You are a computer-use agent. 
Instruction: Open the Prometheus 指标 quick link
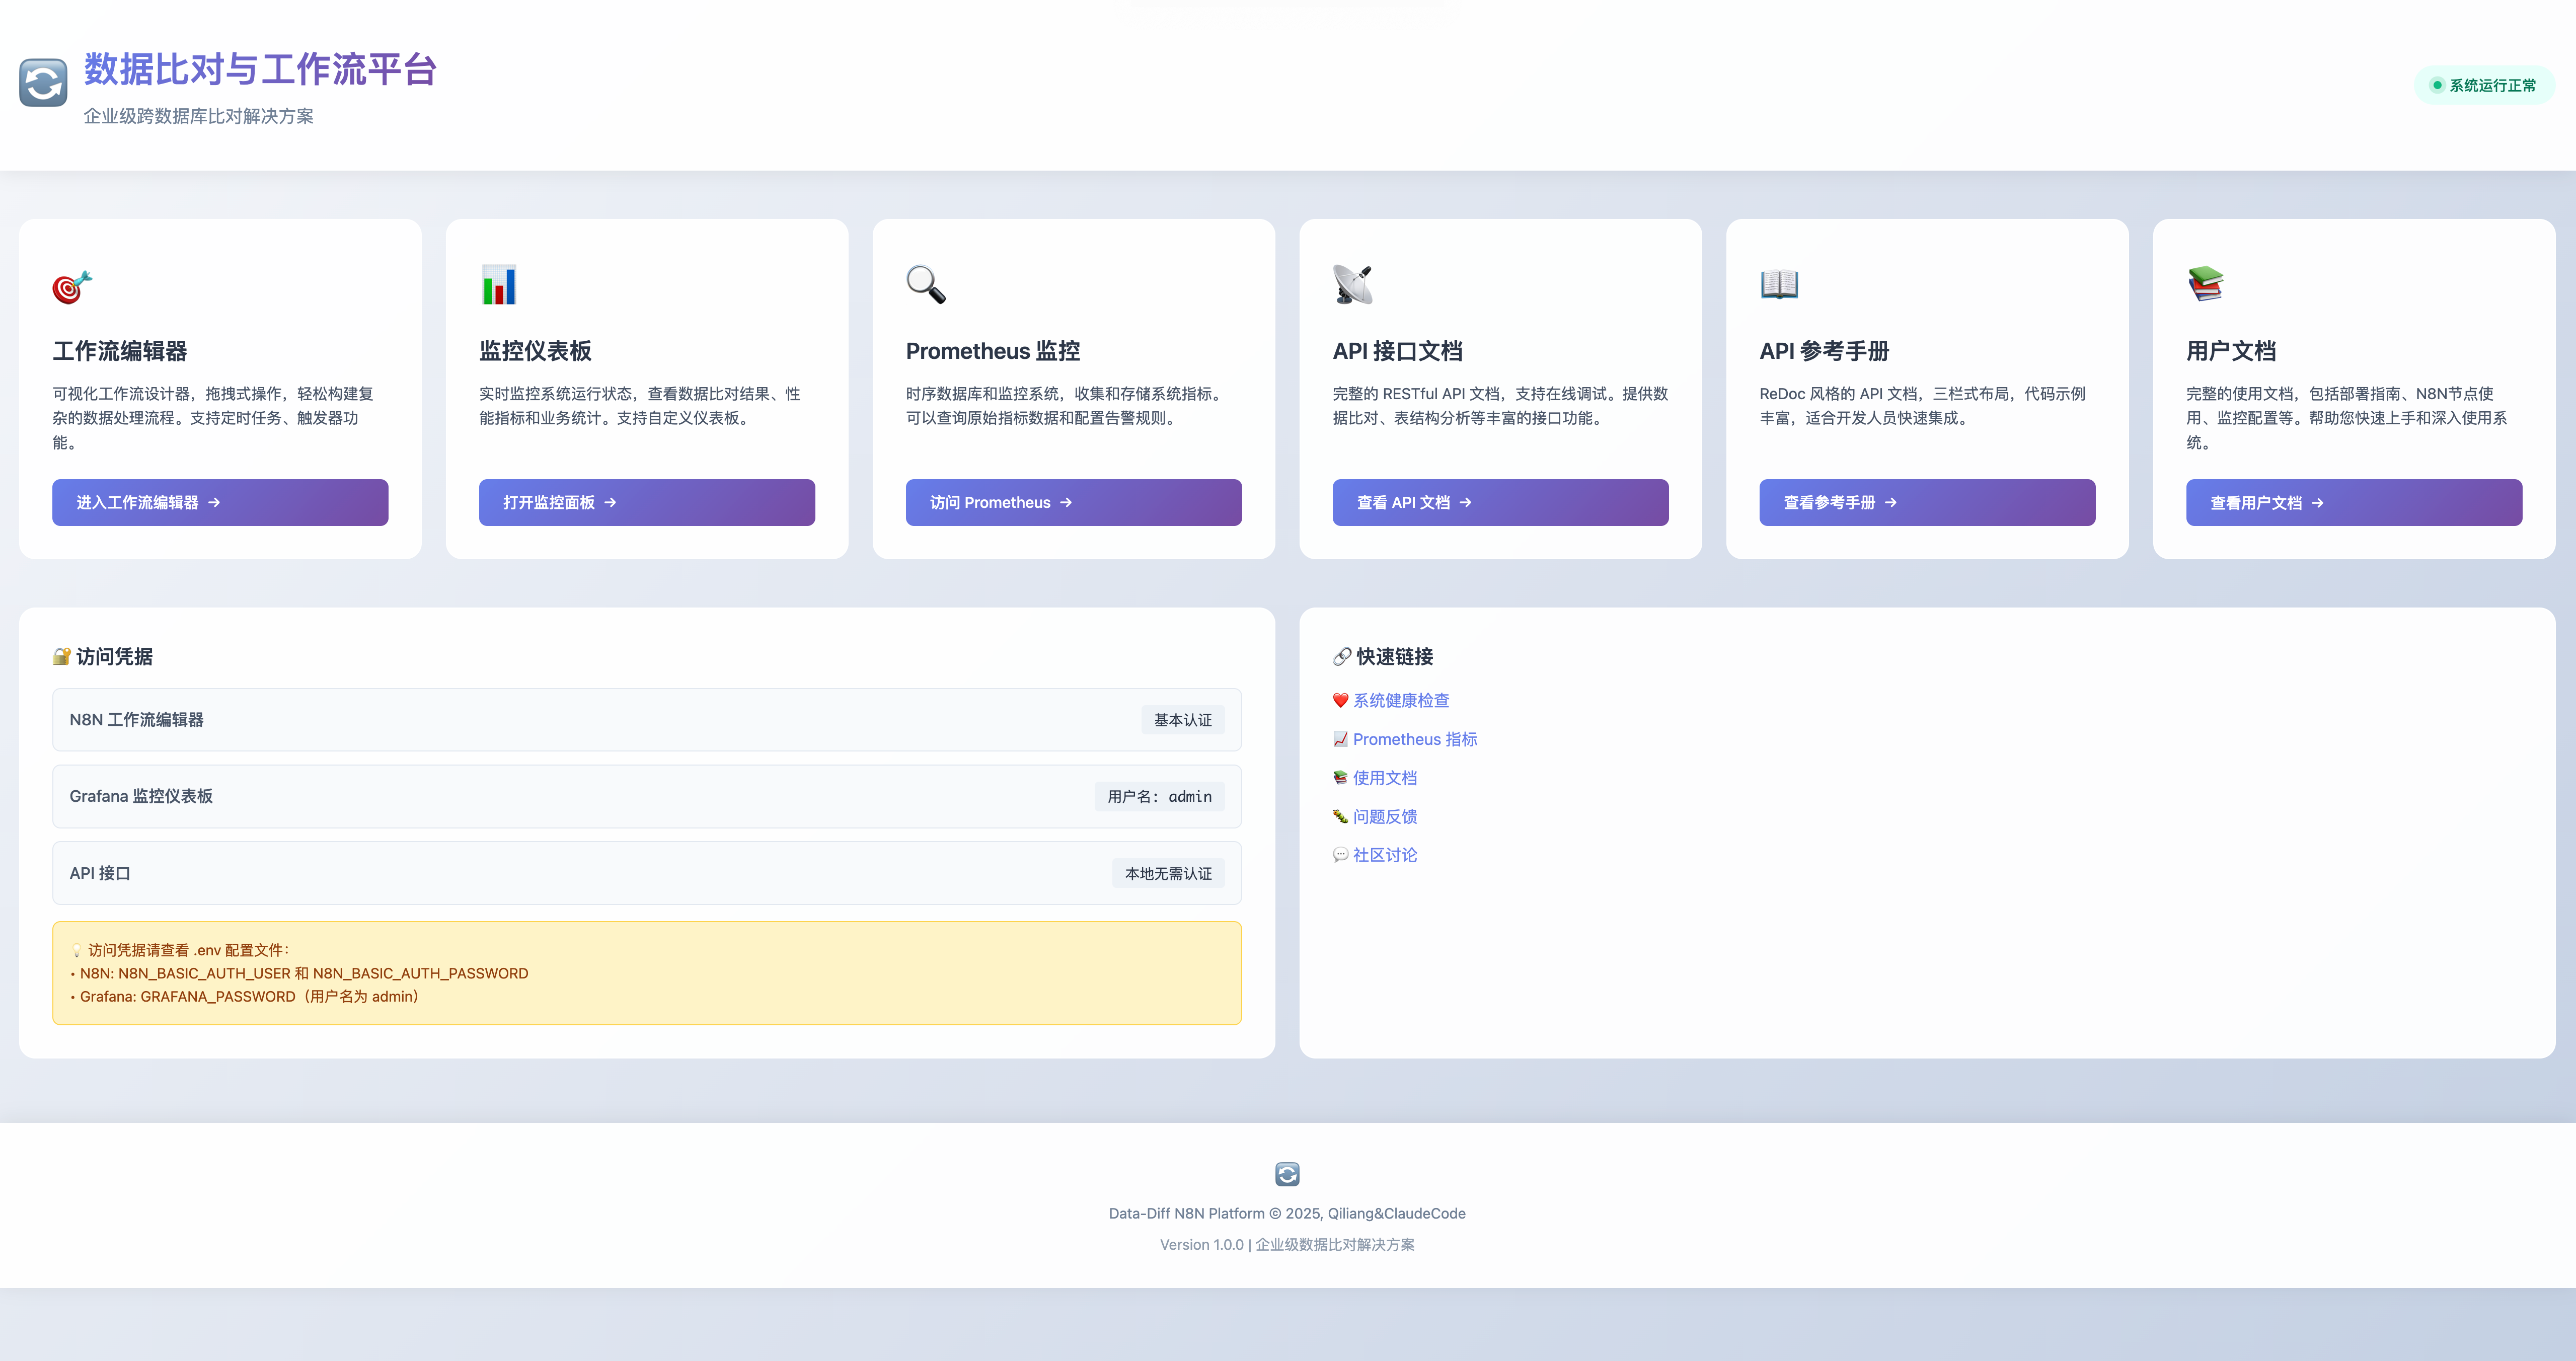pyautogui.click(x=1415, y=739)
